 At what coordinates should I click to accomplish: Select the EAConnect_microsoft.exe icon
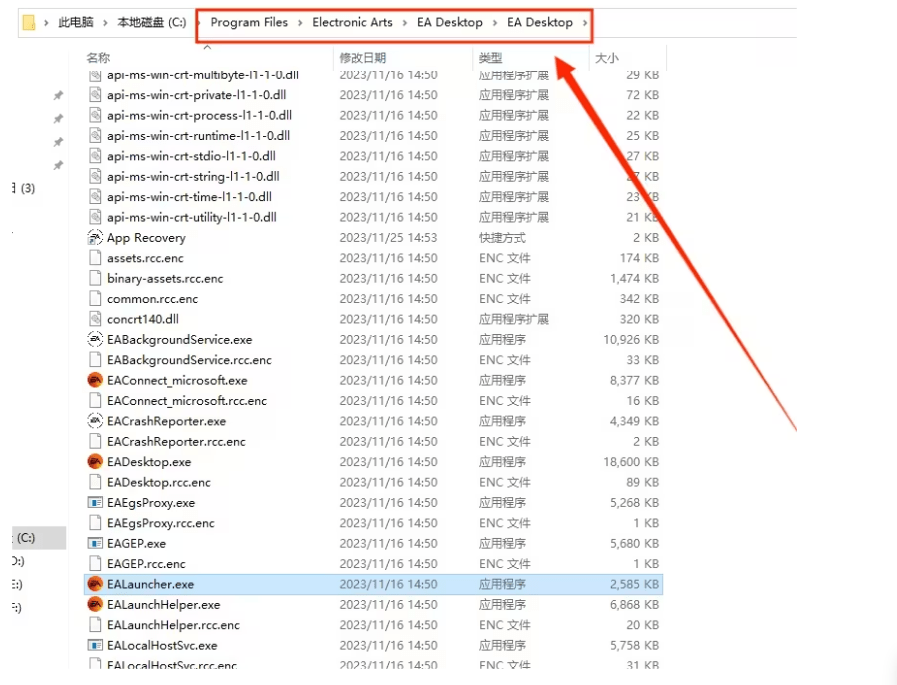[95, 380]
